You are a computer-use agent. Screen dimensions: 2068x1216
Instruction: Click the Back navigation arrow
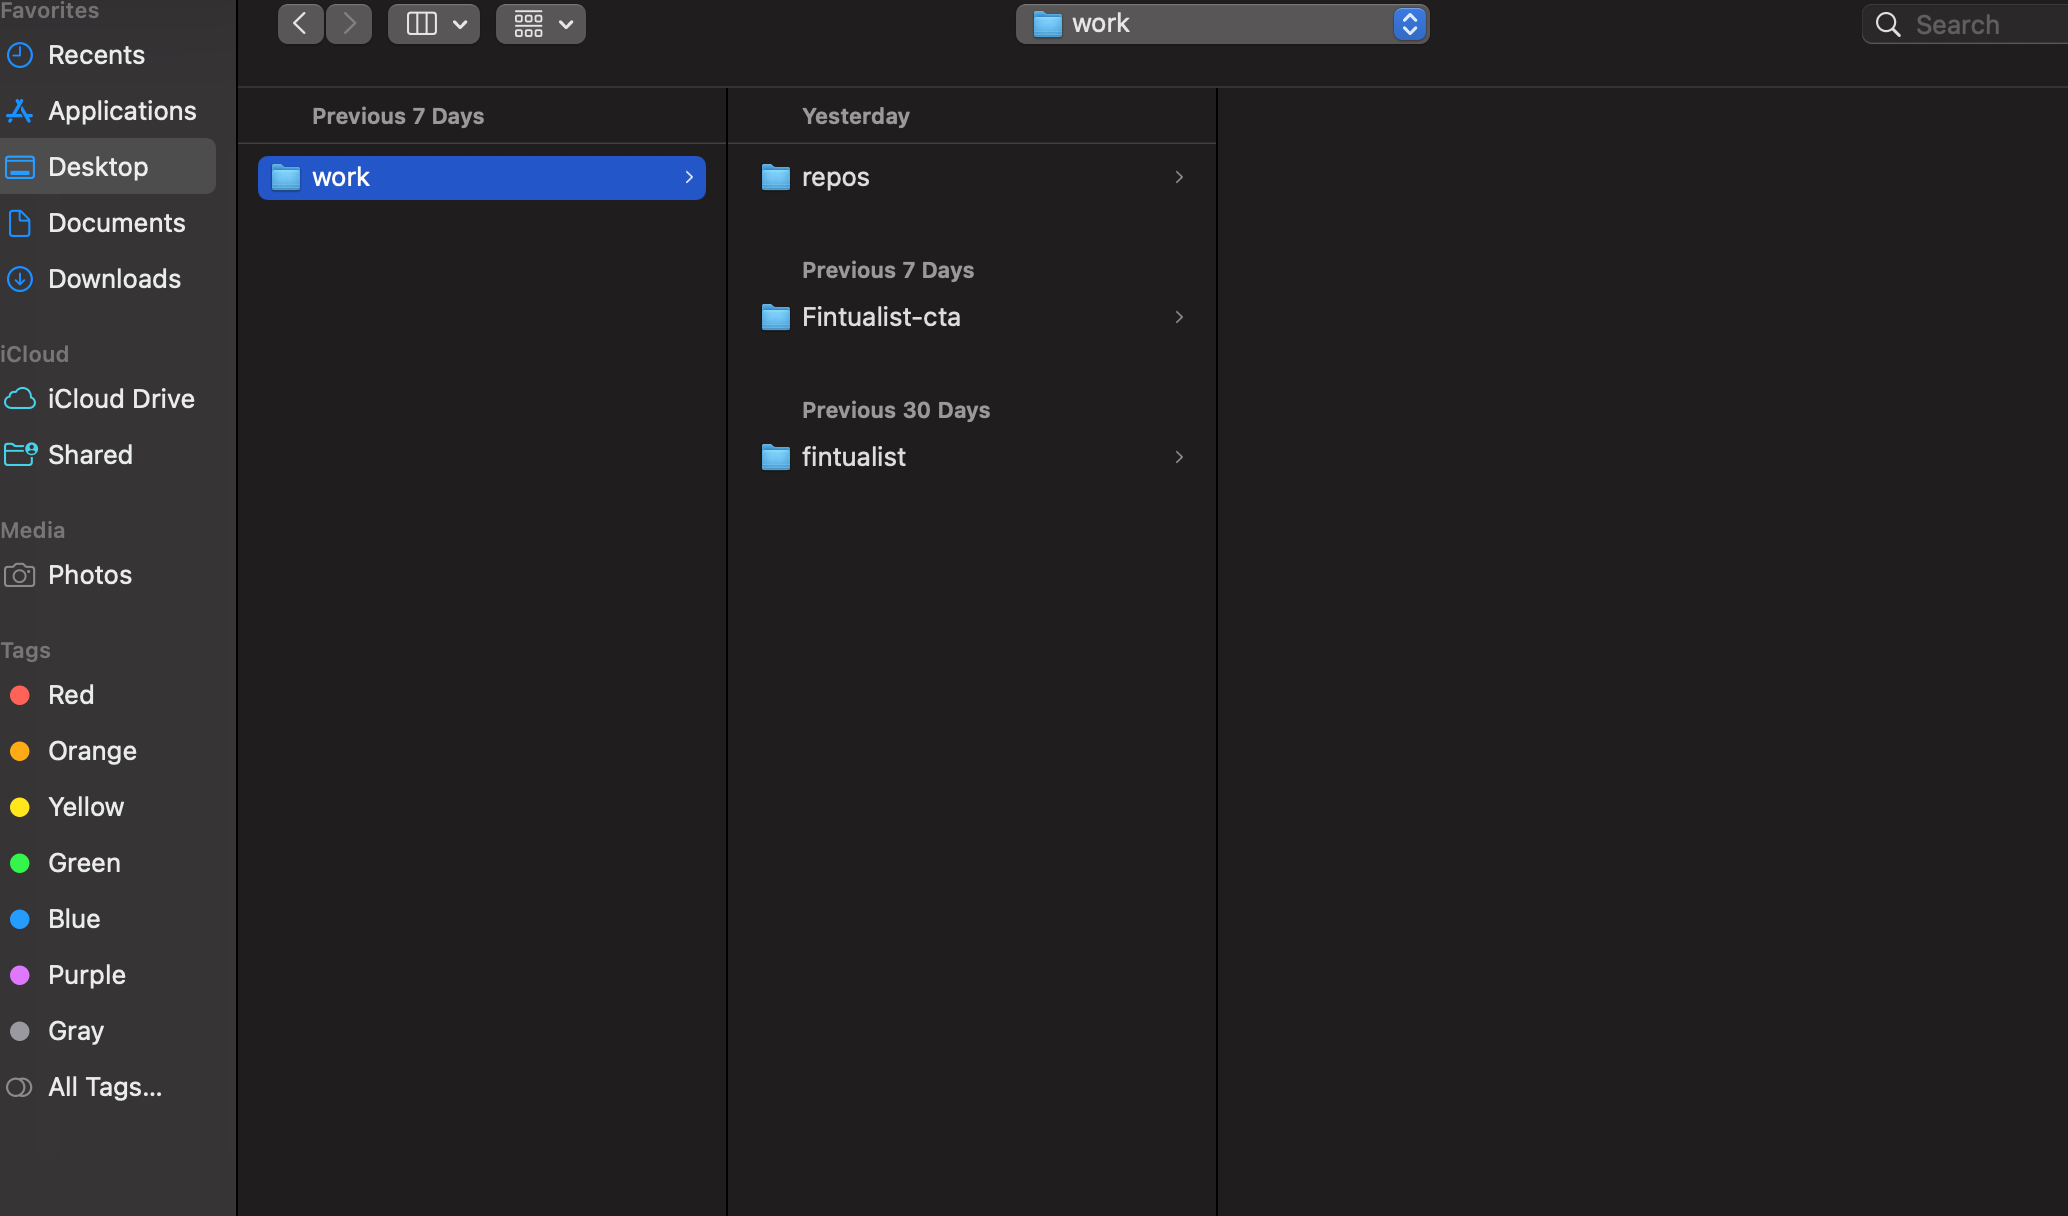300,24
